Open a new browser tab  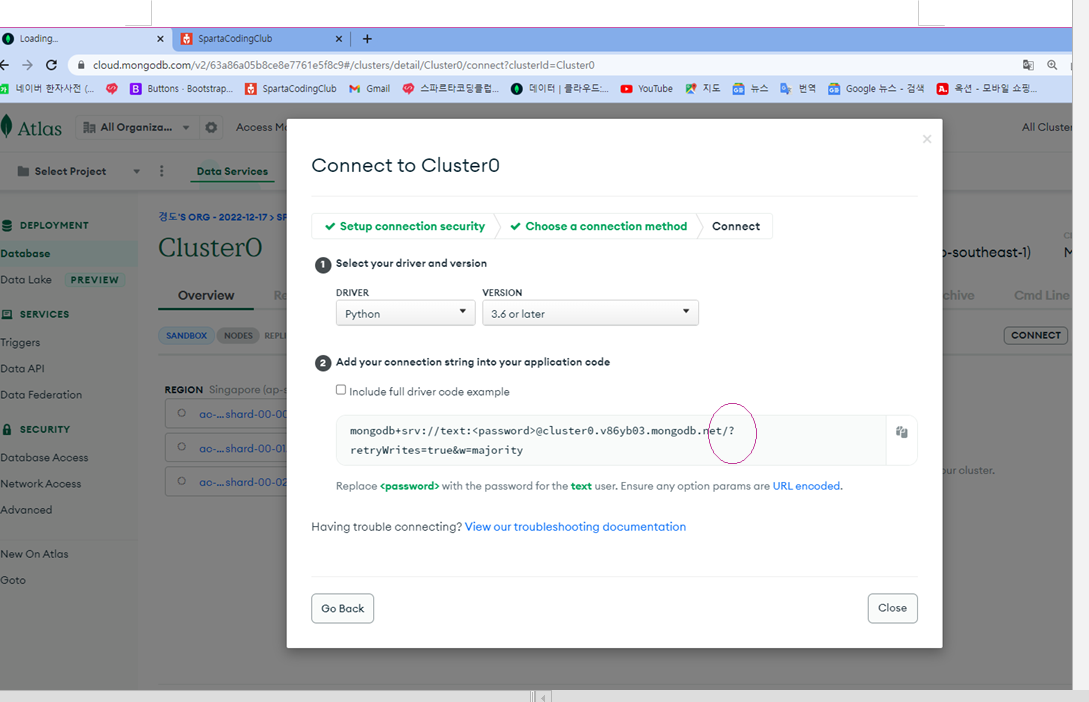point(367,39)
